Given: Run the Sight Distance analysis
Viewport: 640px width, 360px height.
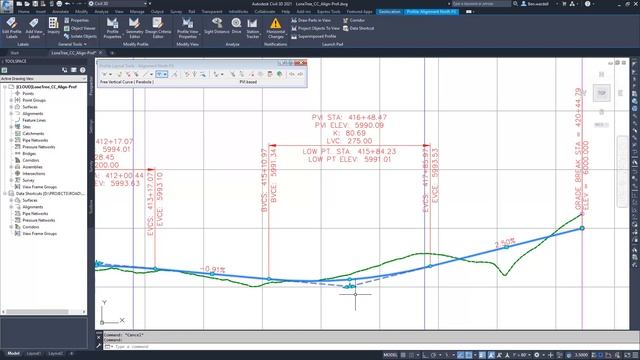Looking at the screenshot, I should click(217, 25).
